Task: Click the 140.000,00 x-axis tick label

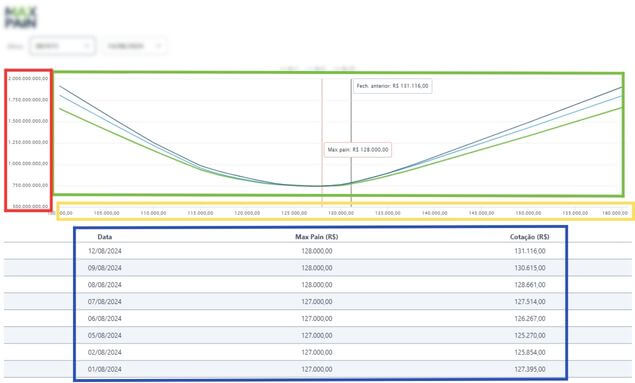Action: [435, 213]
